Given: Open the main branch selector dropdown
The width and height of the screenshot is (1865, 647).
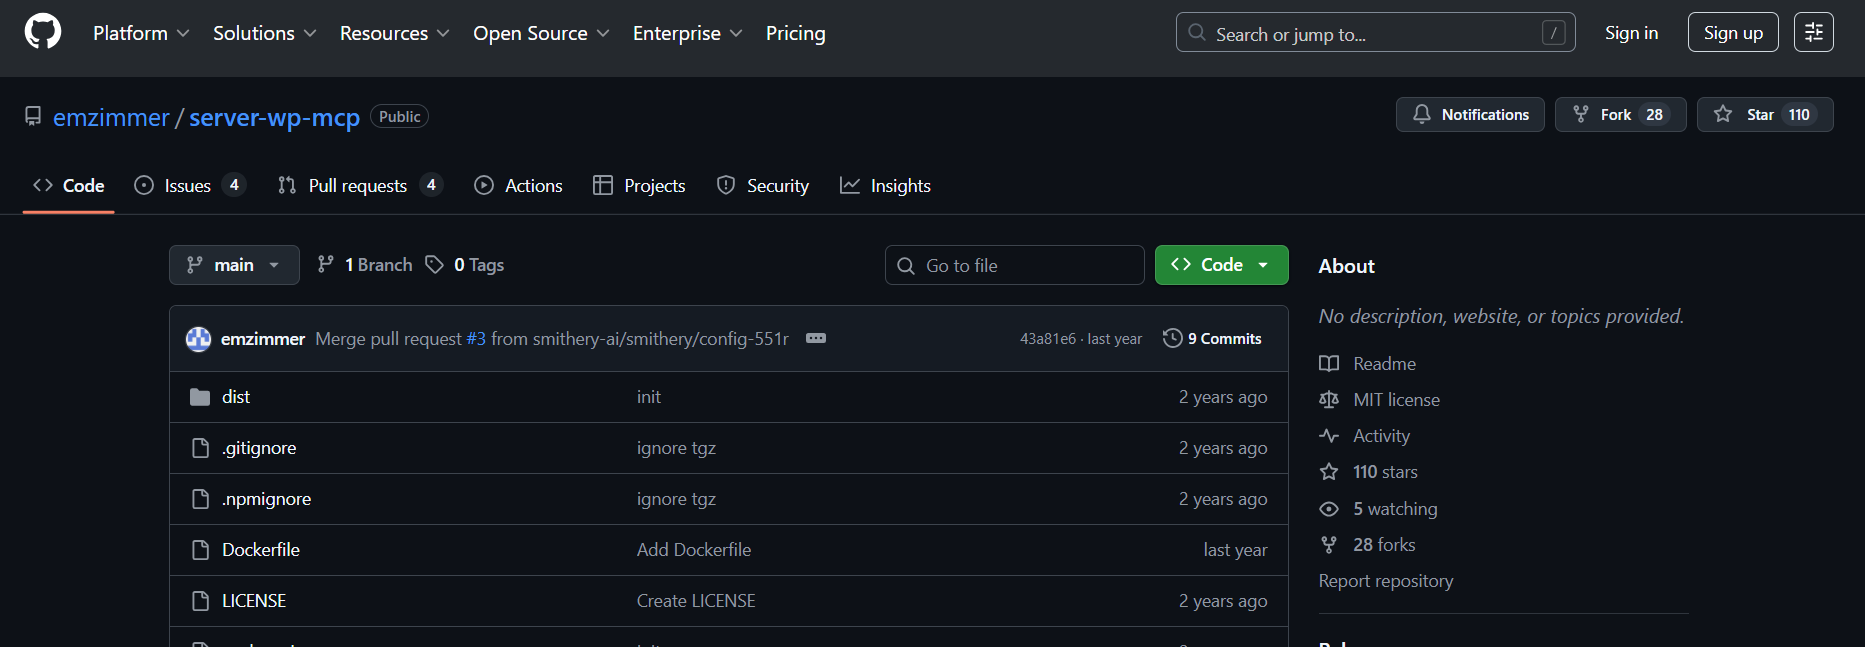Looking at the screenshot, I should point(234,265).
